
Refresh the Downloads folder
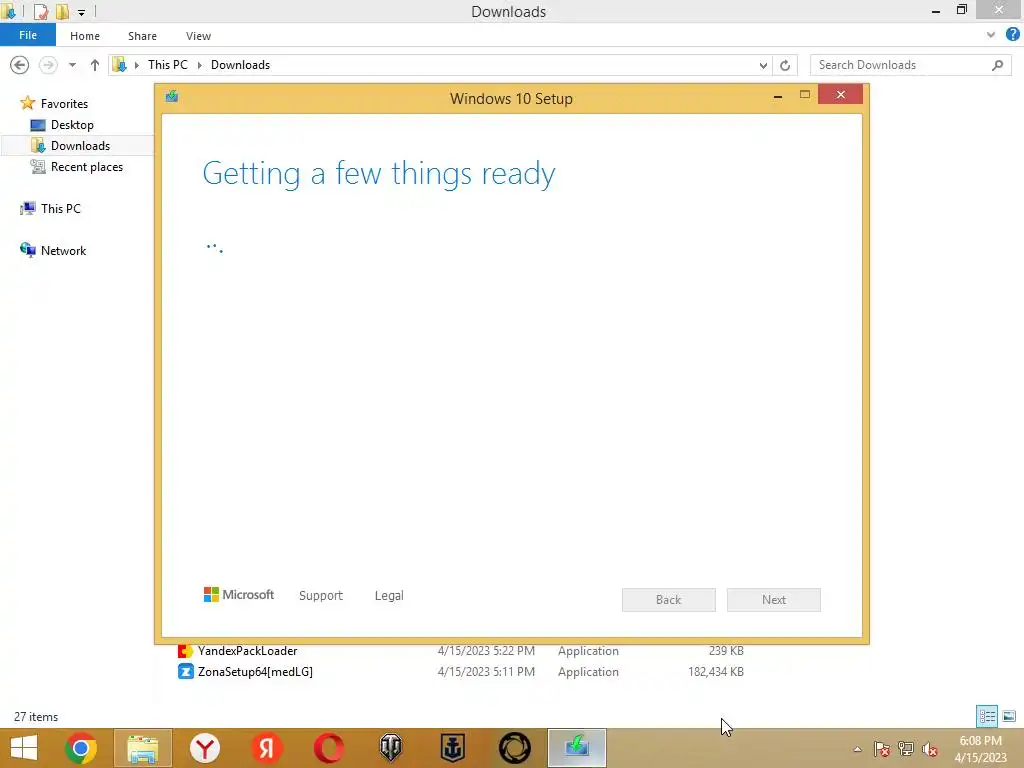pos(785,65)
